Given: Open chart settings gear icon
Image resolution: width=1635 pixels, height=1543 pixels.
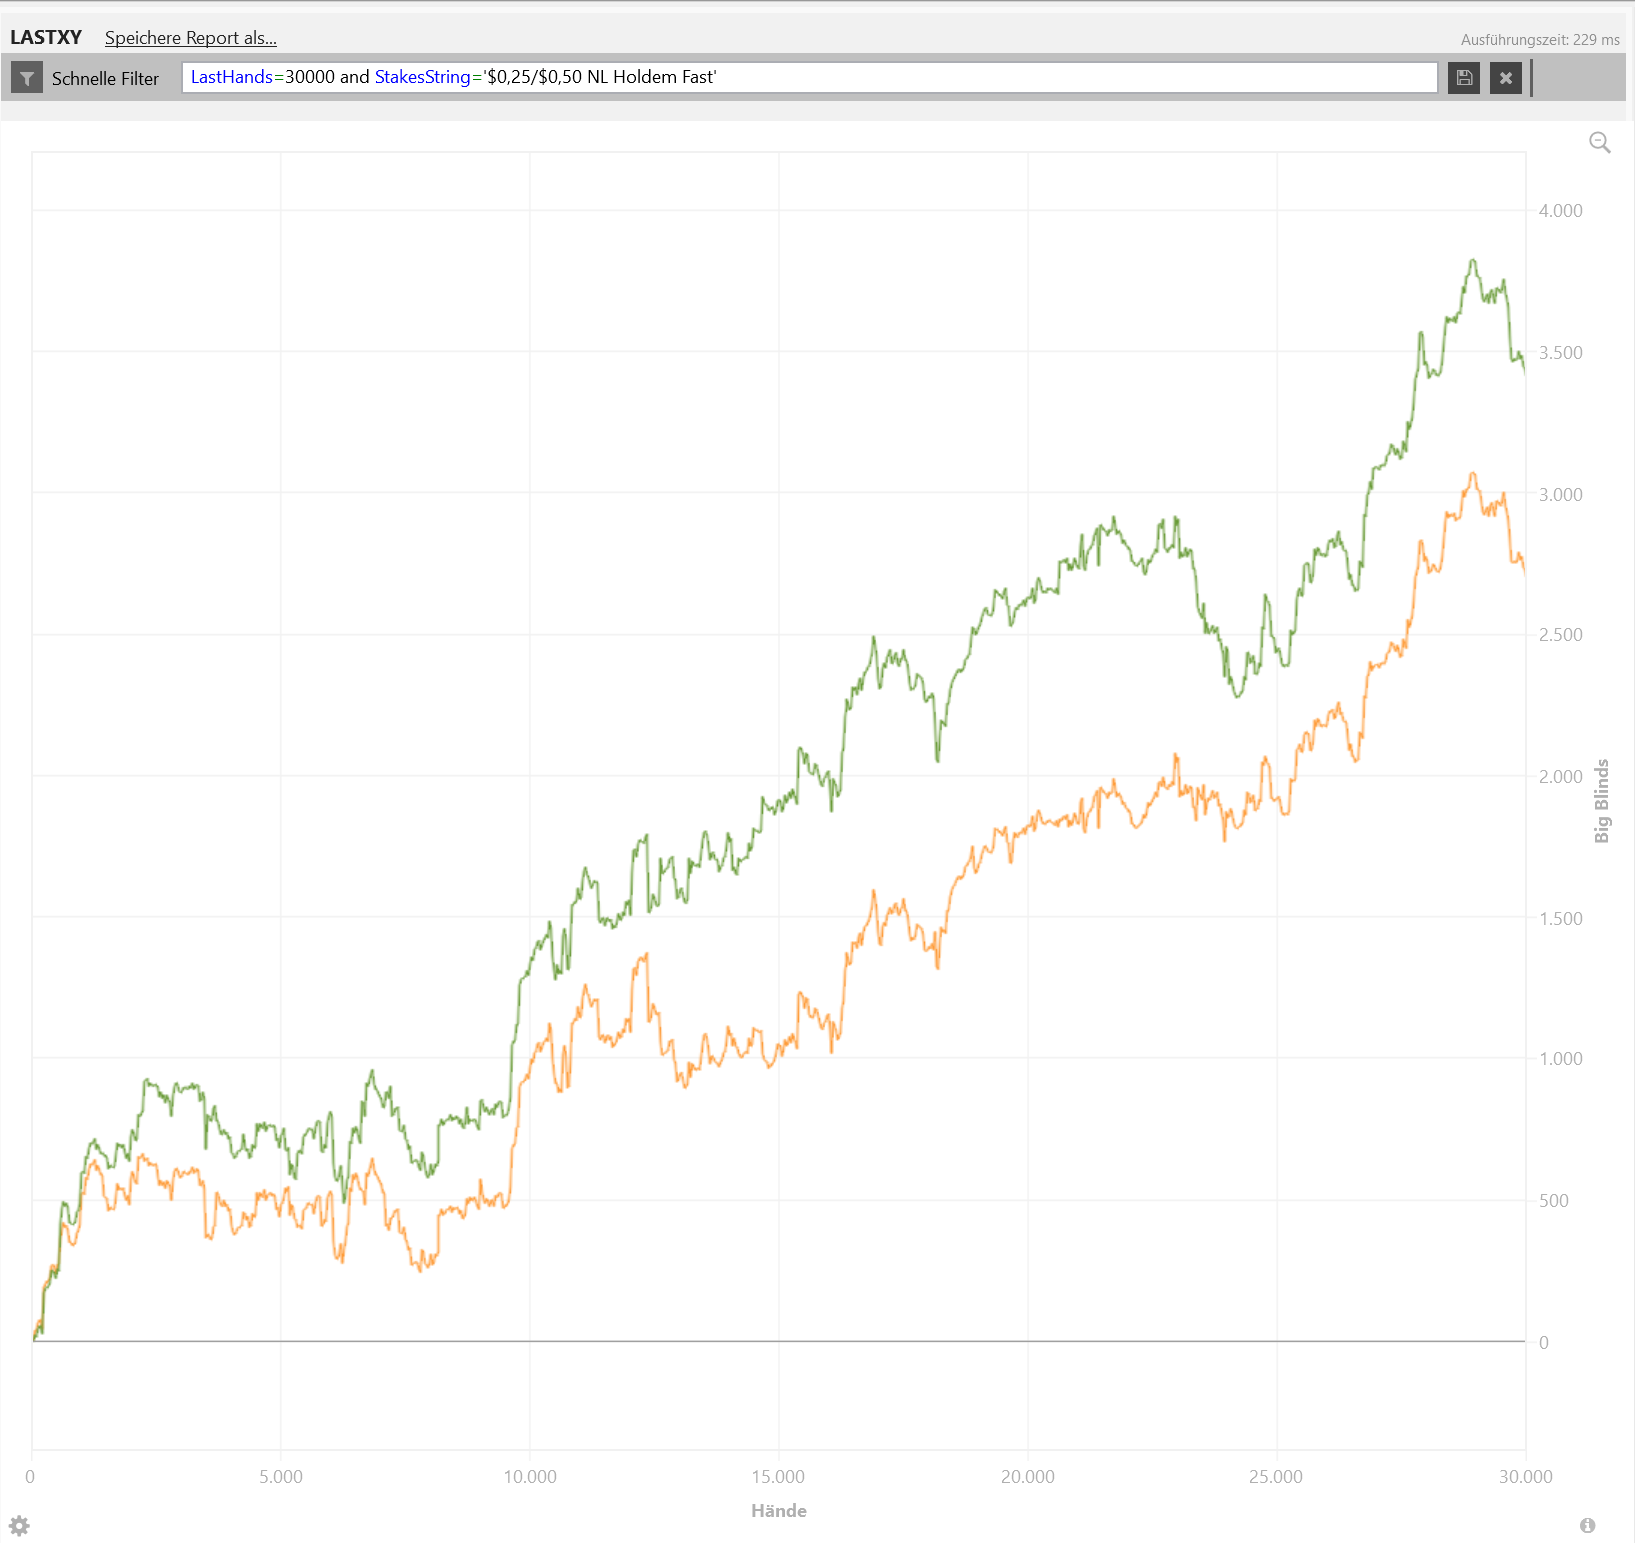Looking at the screenshot, I should 19,1526.
